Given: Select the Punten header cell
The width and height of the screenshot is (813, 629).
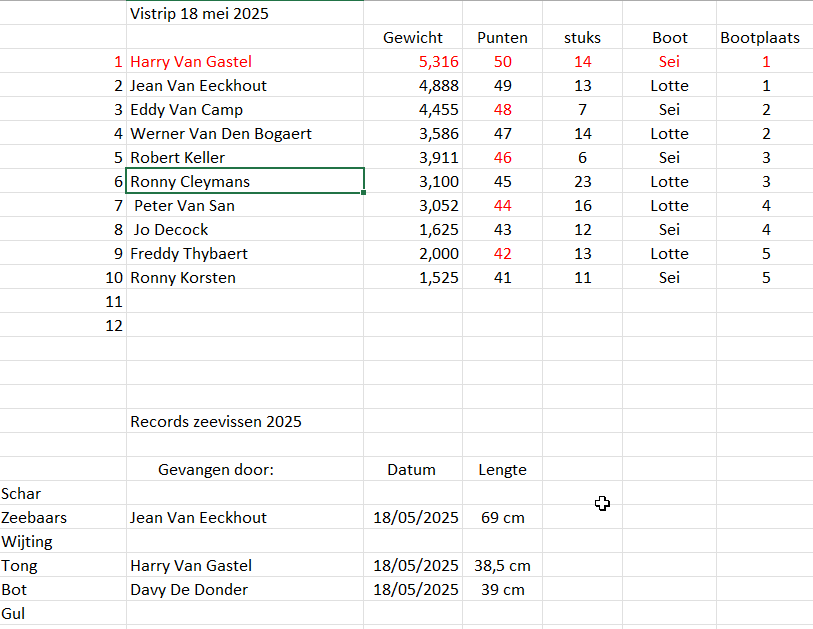Looking at the screenshot, I should click(x=502, y=37).
